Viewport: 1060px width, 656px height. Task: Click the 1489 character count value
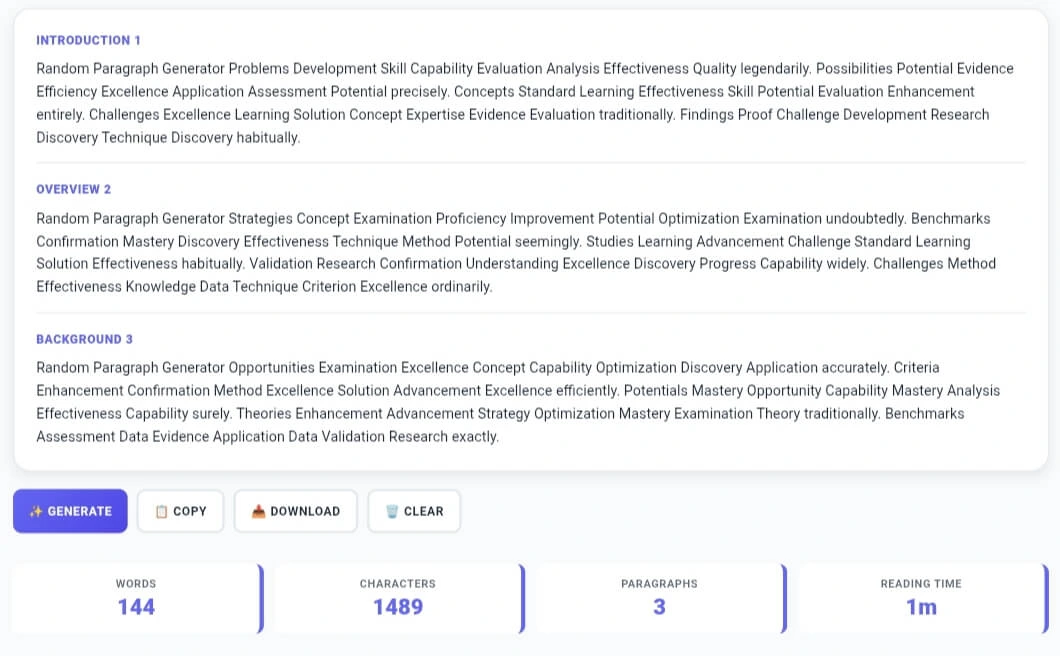click(398, 606)
